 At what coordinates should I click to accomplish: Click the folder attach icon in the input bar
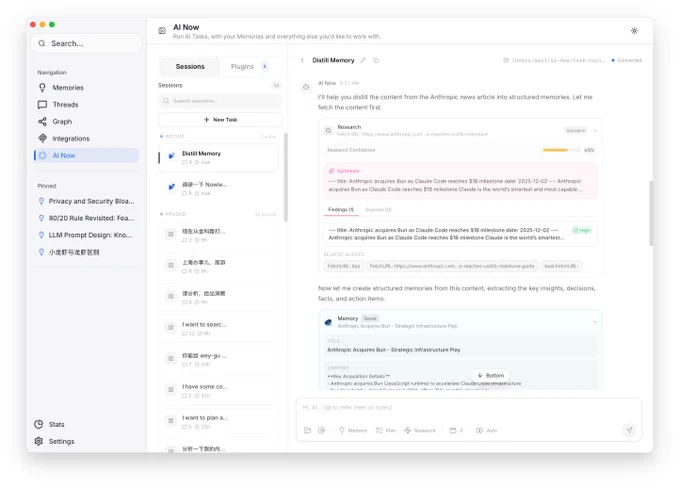307,430
